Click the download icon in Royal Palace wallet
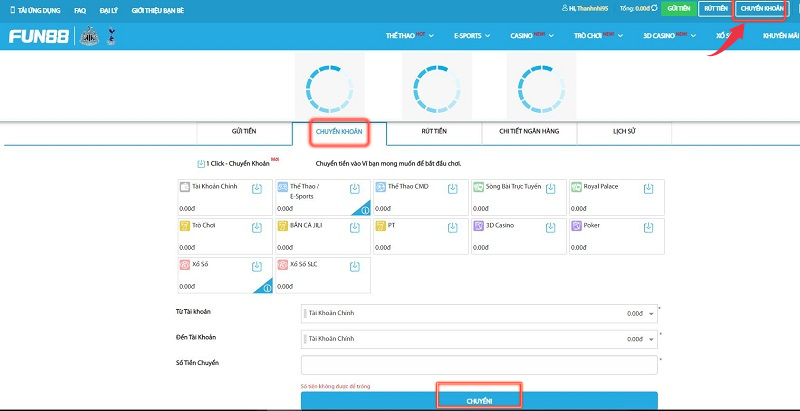Viewport: 800px width, 411px height. coord(649,188)
